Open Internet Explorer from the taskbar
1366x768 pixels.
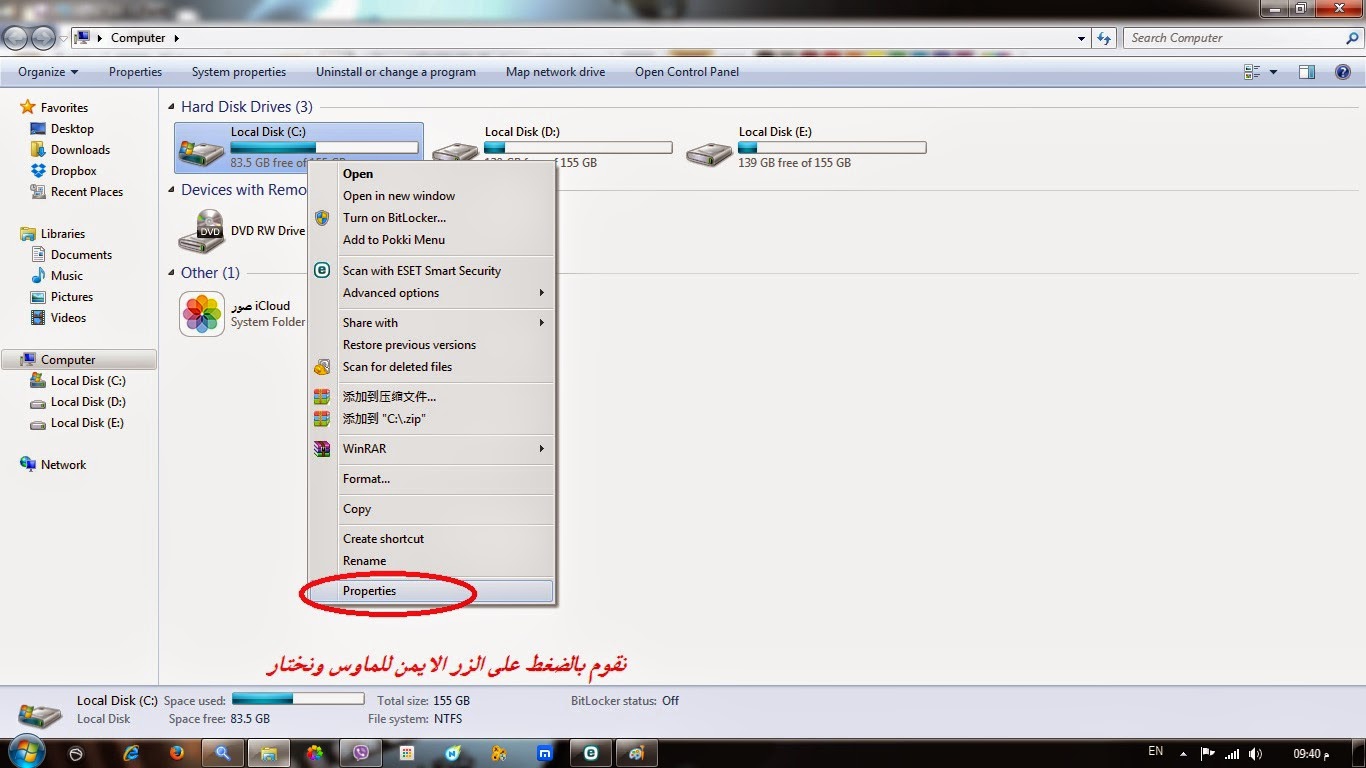coord(130,753)
